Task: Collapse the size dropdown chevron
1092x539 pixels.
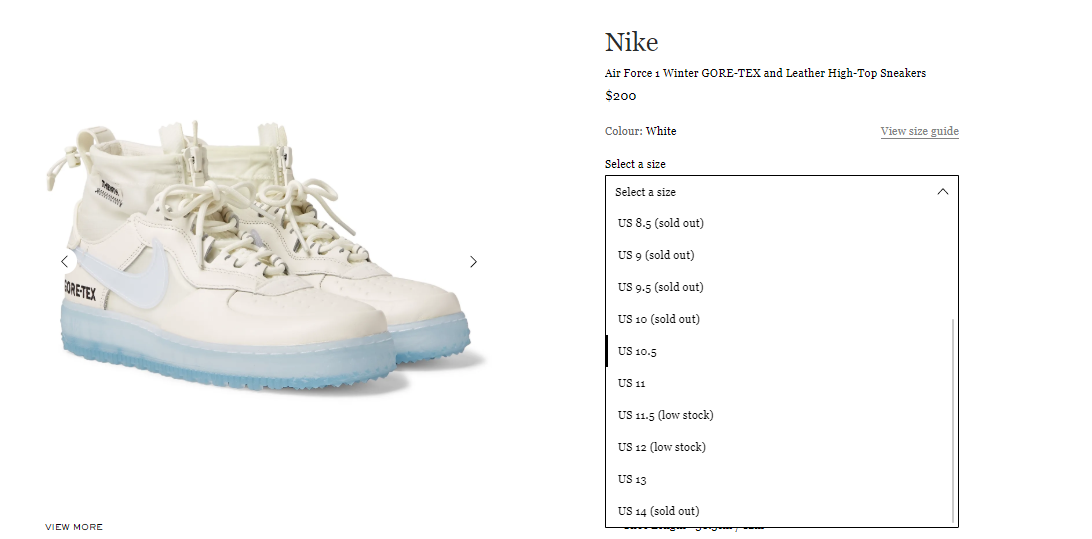Action: [x=943, y=192]
